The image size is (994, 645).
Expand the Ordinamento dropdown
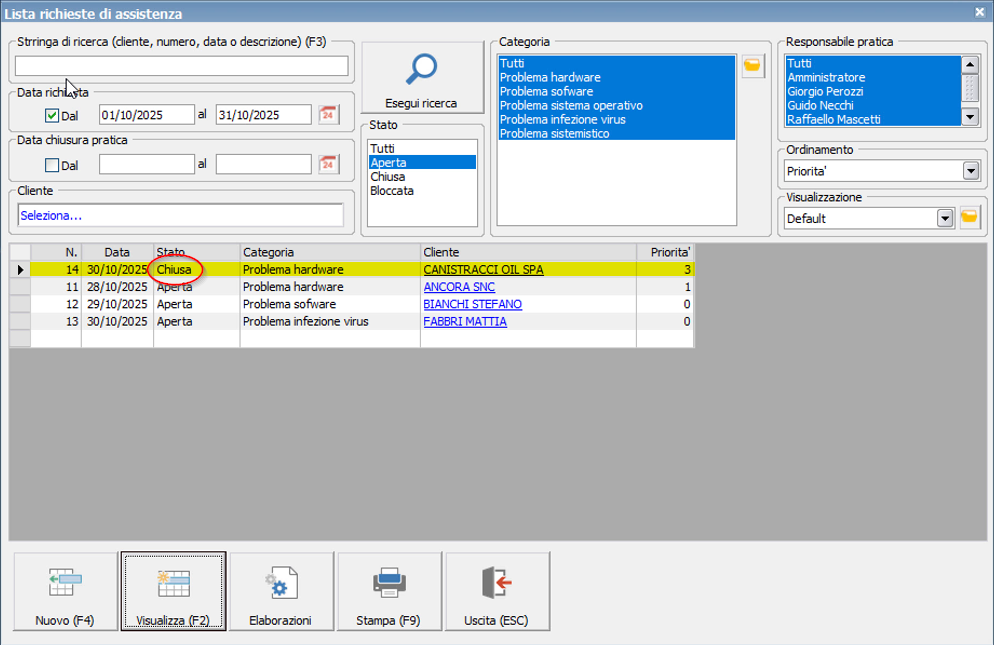point(970,171)
